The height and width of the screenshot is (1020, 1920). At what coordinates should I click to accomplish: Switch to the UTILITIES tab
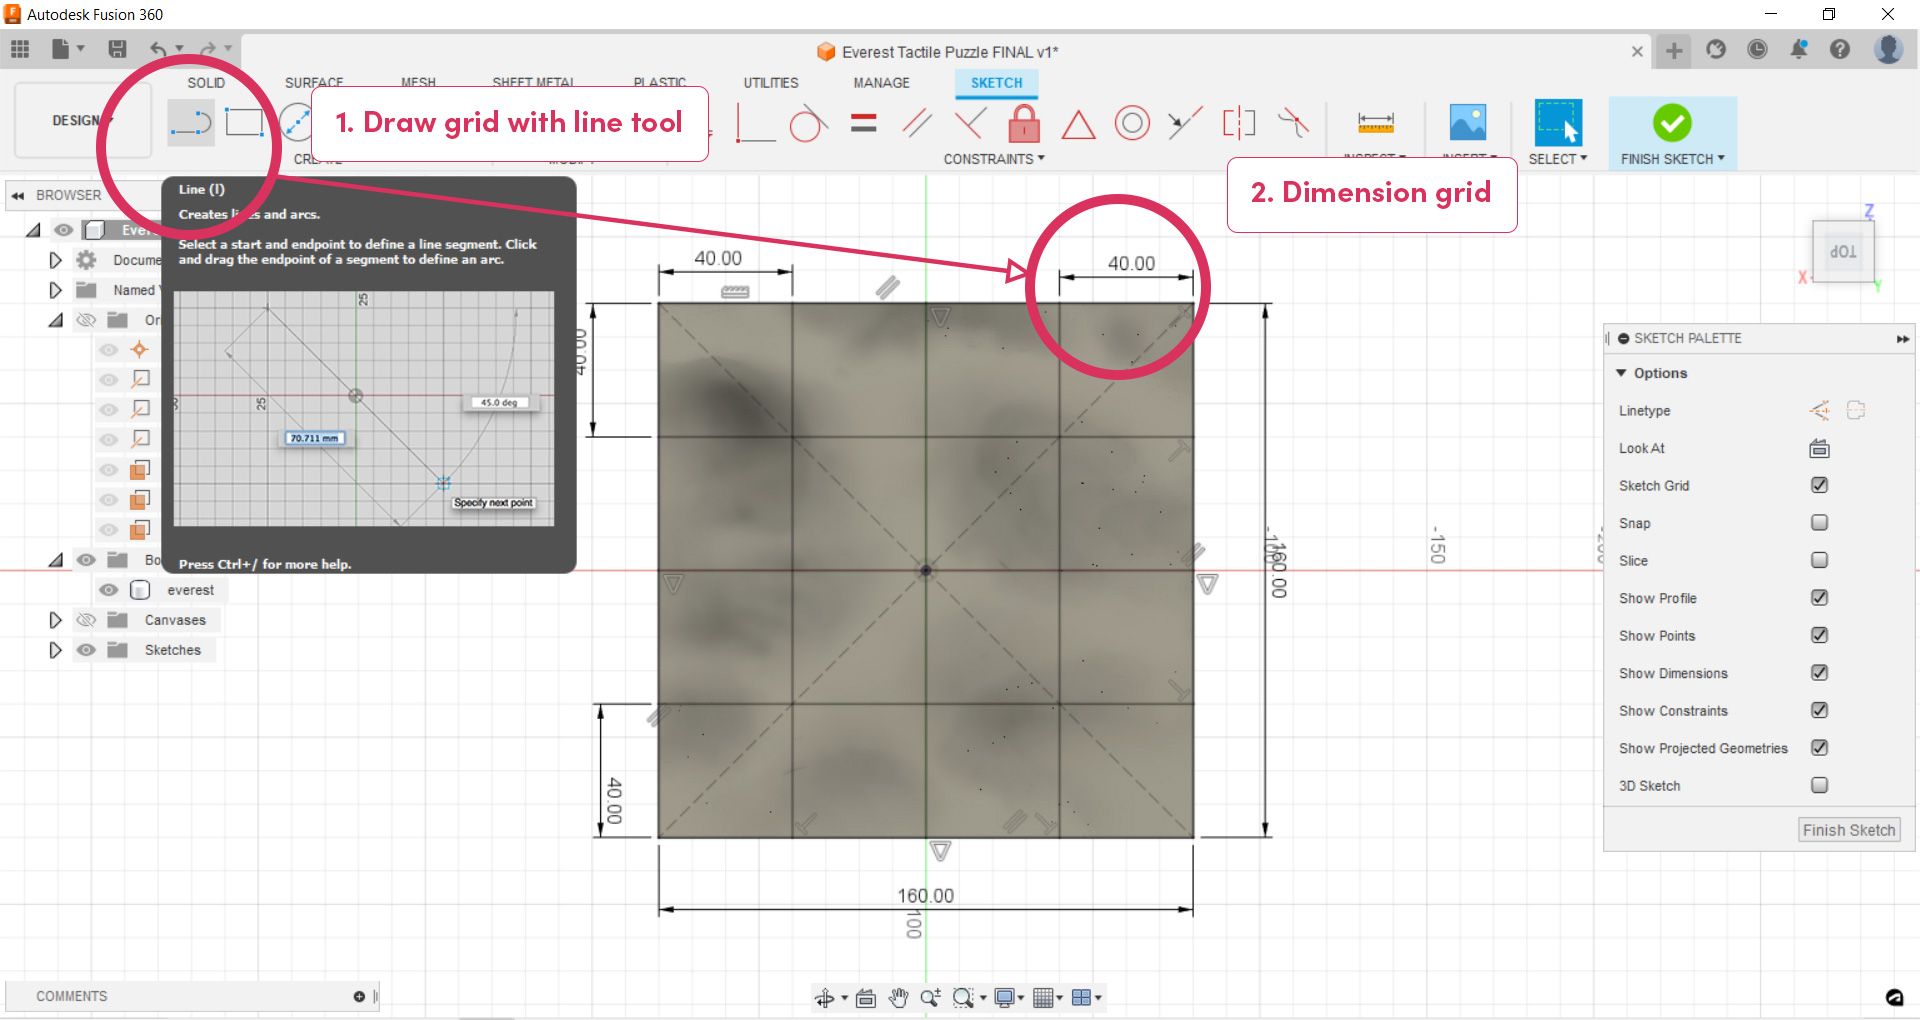click(x=771, y=83)
